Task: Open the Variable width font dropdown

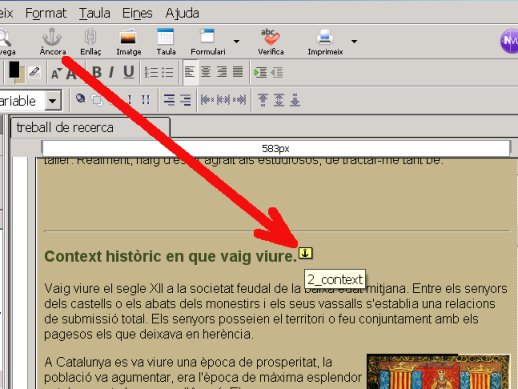Action: (53, 100)
